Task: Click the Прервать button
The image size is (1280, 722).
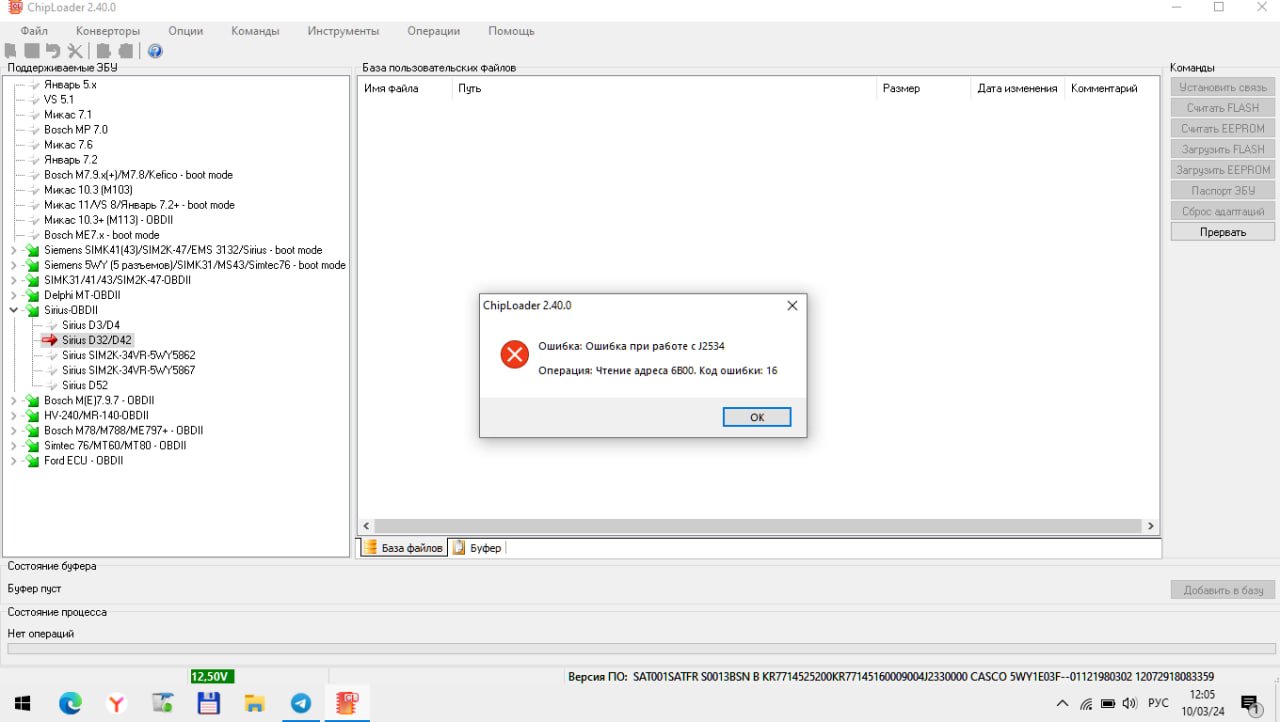Action: 1222,232
